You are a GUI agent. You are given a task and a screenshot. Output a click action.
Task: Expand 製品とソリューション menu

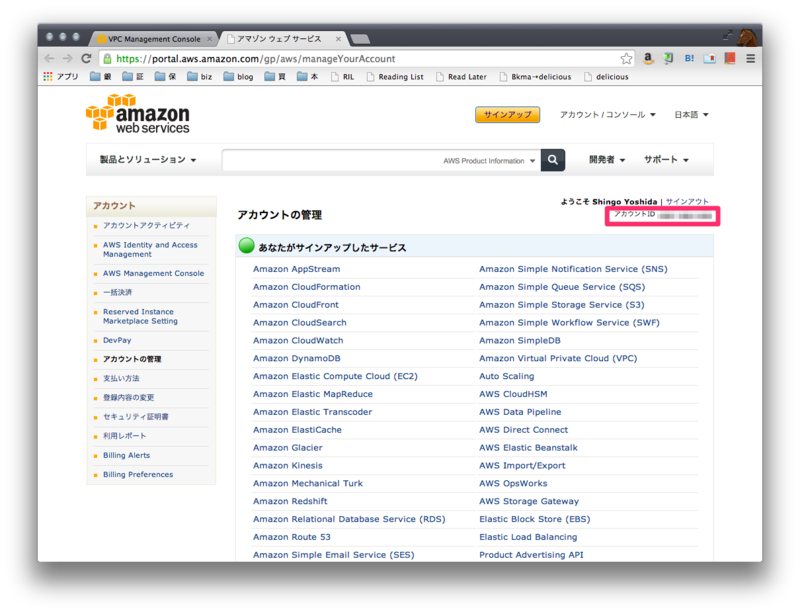148,160
